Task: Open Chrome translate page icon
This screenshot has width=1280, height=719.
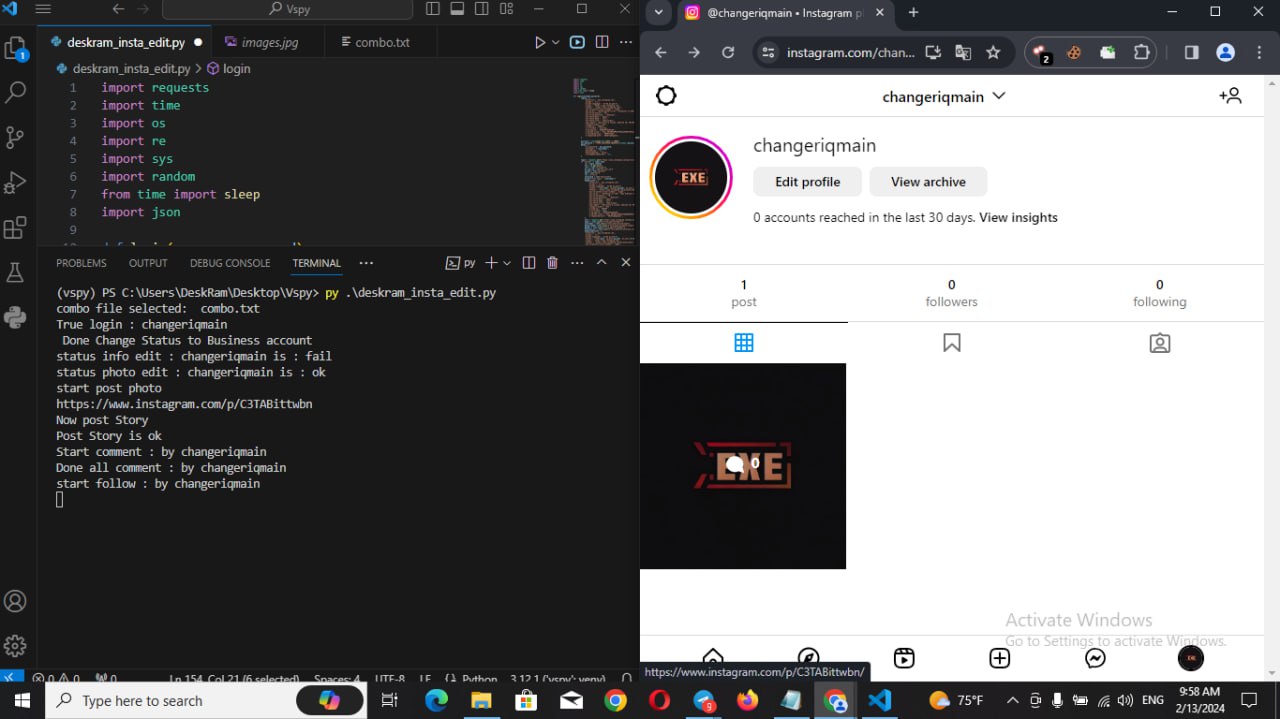Action: point(963,53)
